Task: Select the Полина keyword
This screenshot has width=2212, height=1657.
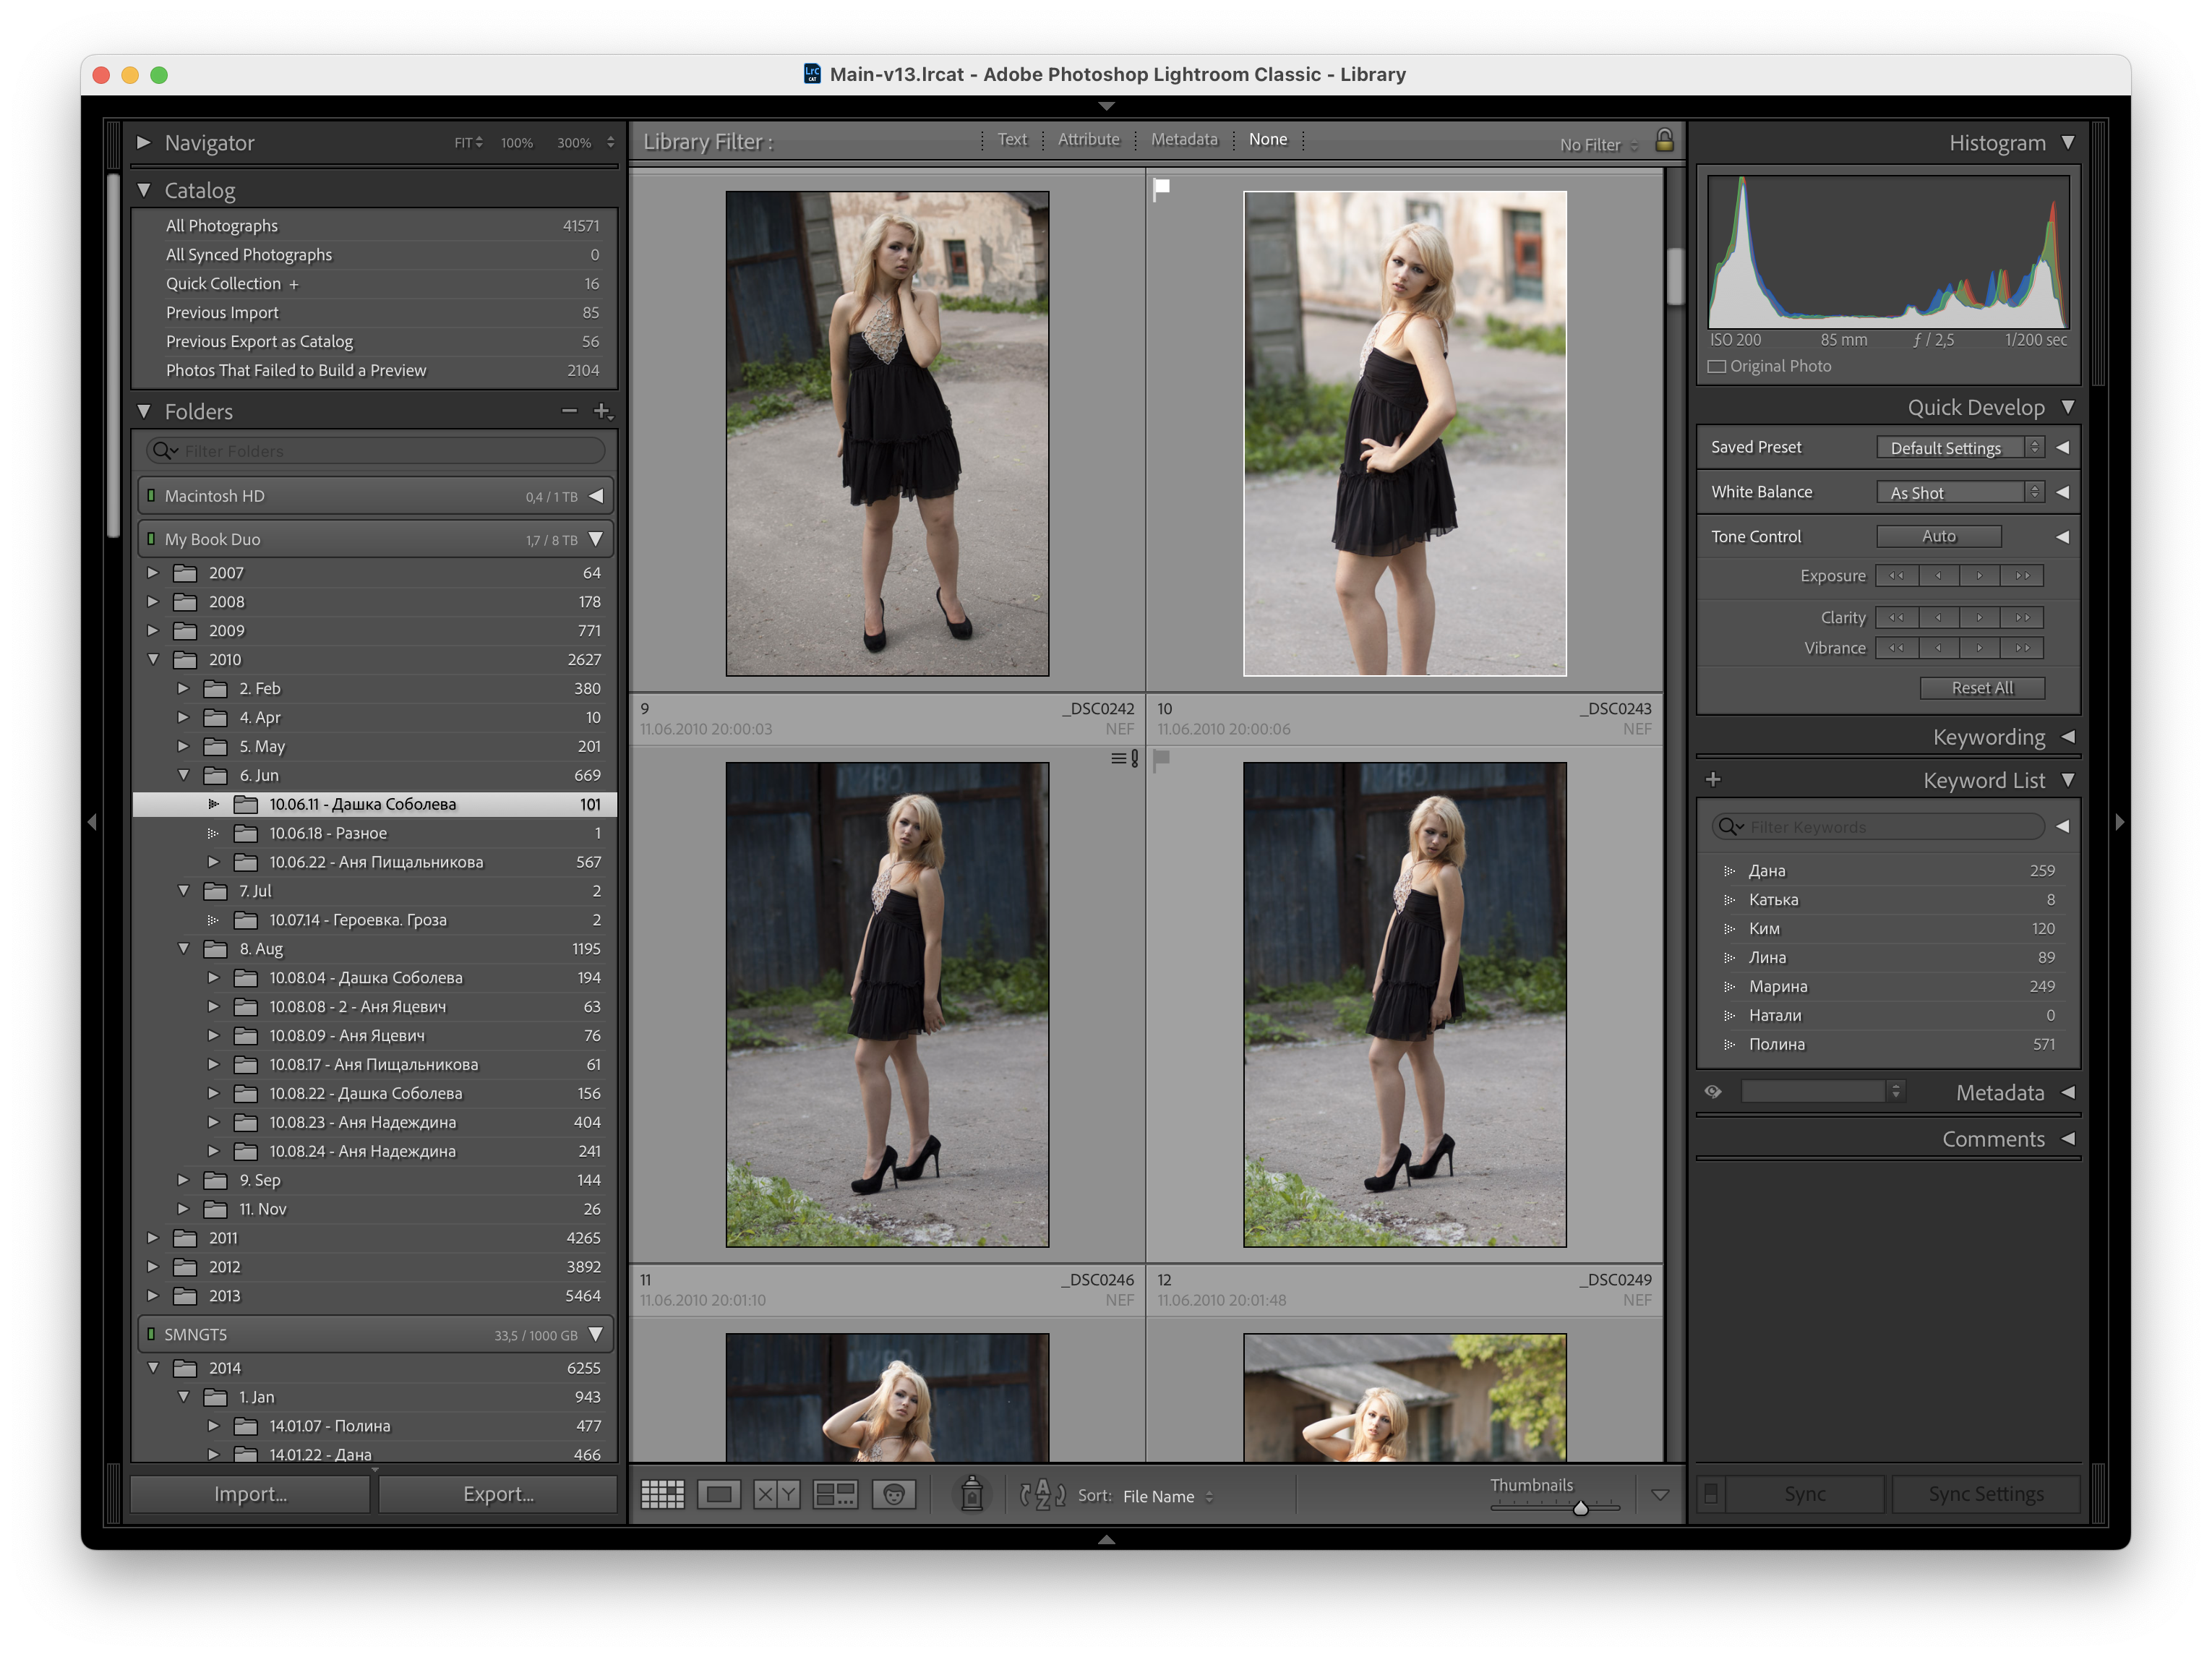Action: point(1776,1044)
